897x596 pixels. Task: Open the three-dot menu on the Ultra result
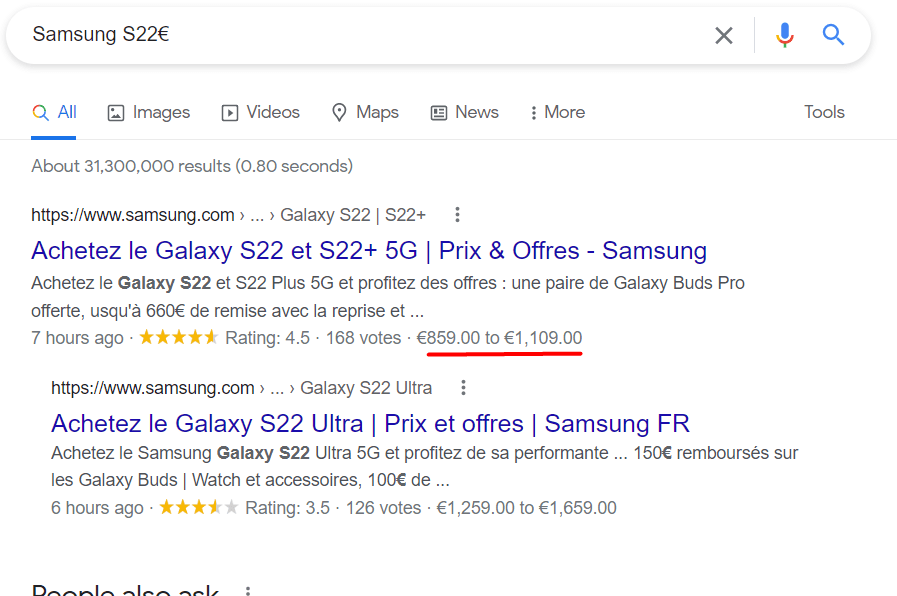coord(463,387)
